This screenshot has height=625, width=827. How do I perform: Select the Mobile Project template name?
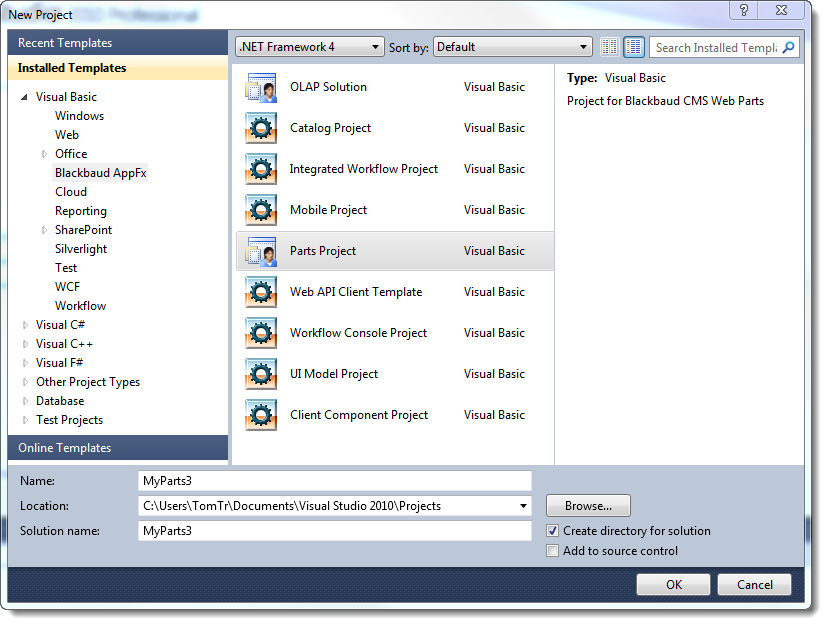329,210
